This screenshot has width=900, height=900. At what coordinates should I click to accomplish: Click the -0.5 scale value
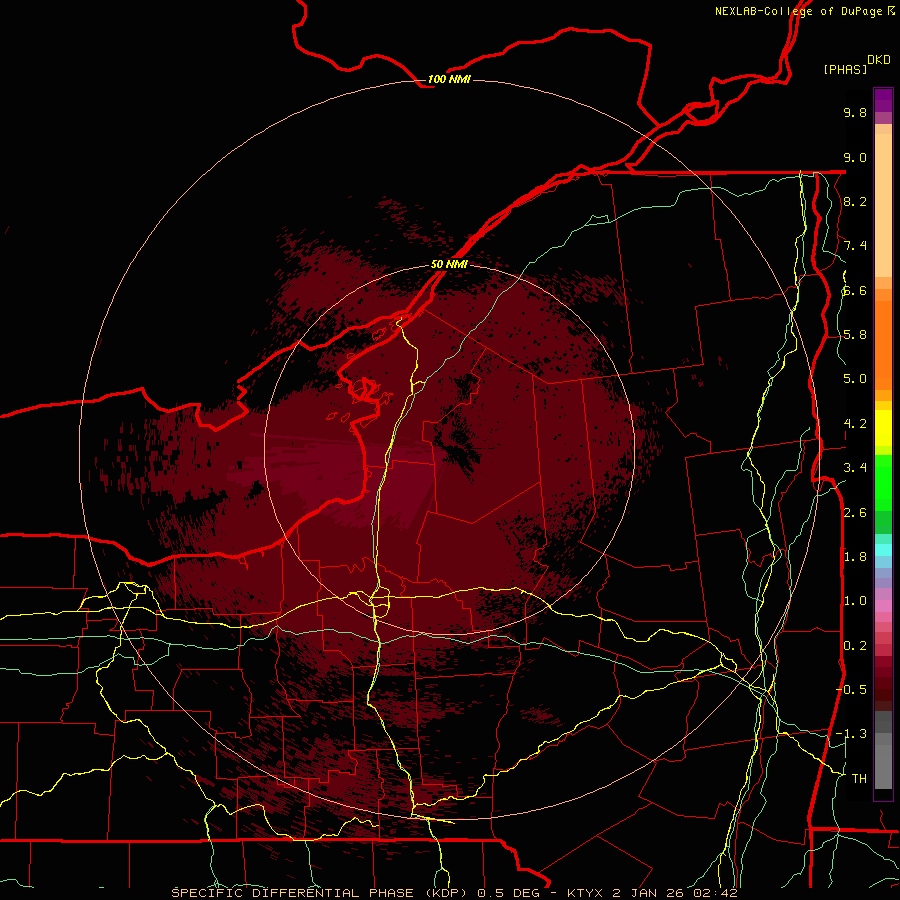(852, 690)
